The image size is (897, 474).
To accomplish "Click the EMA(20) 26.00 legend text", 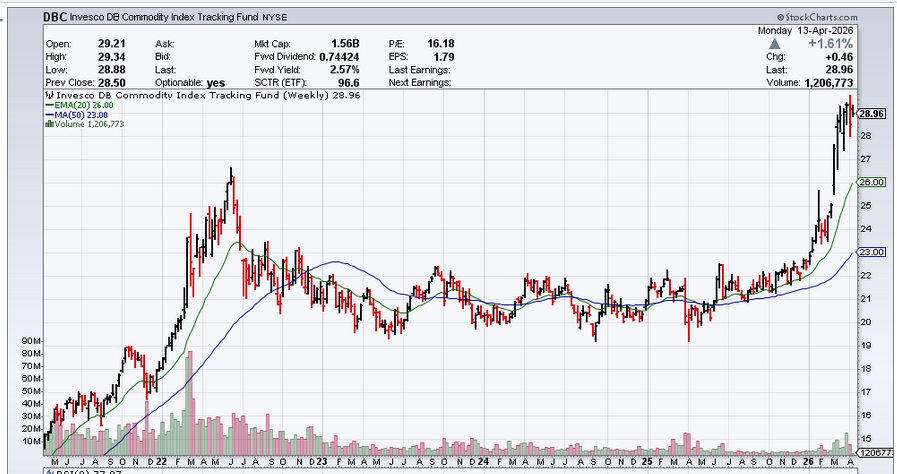I will coord(84,105).
